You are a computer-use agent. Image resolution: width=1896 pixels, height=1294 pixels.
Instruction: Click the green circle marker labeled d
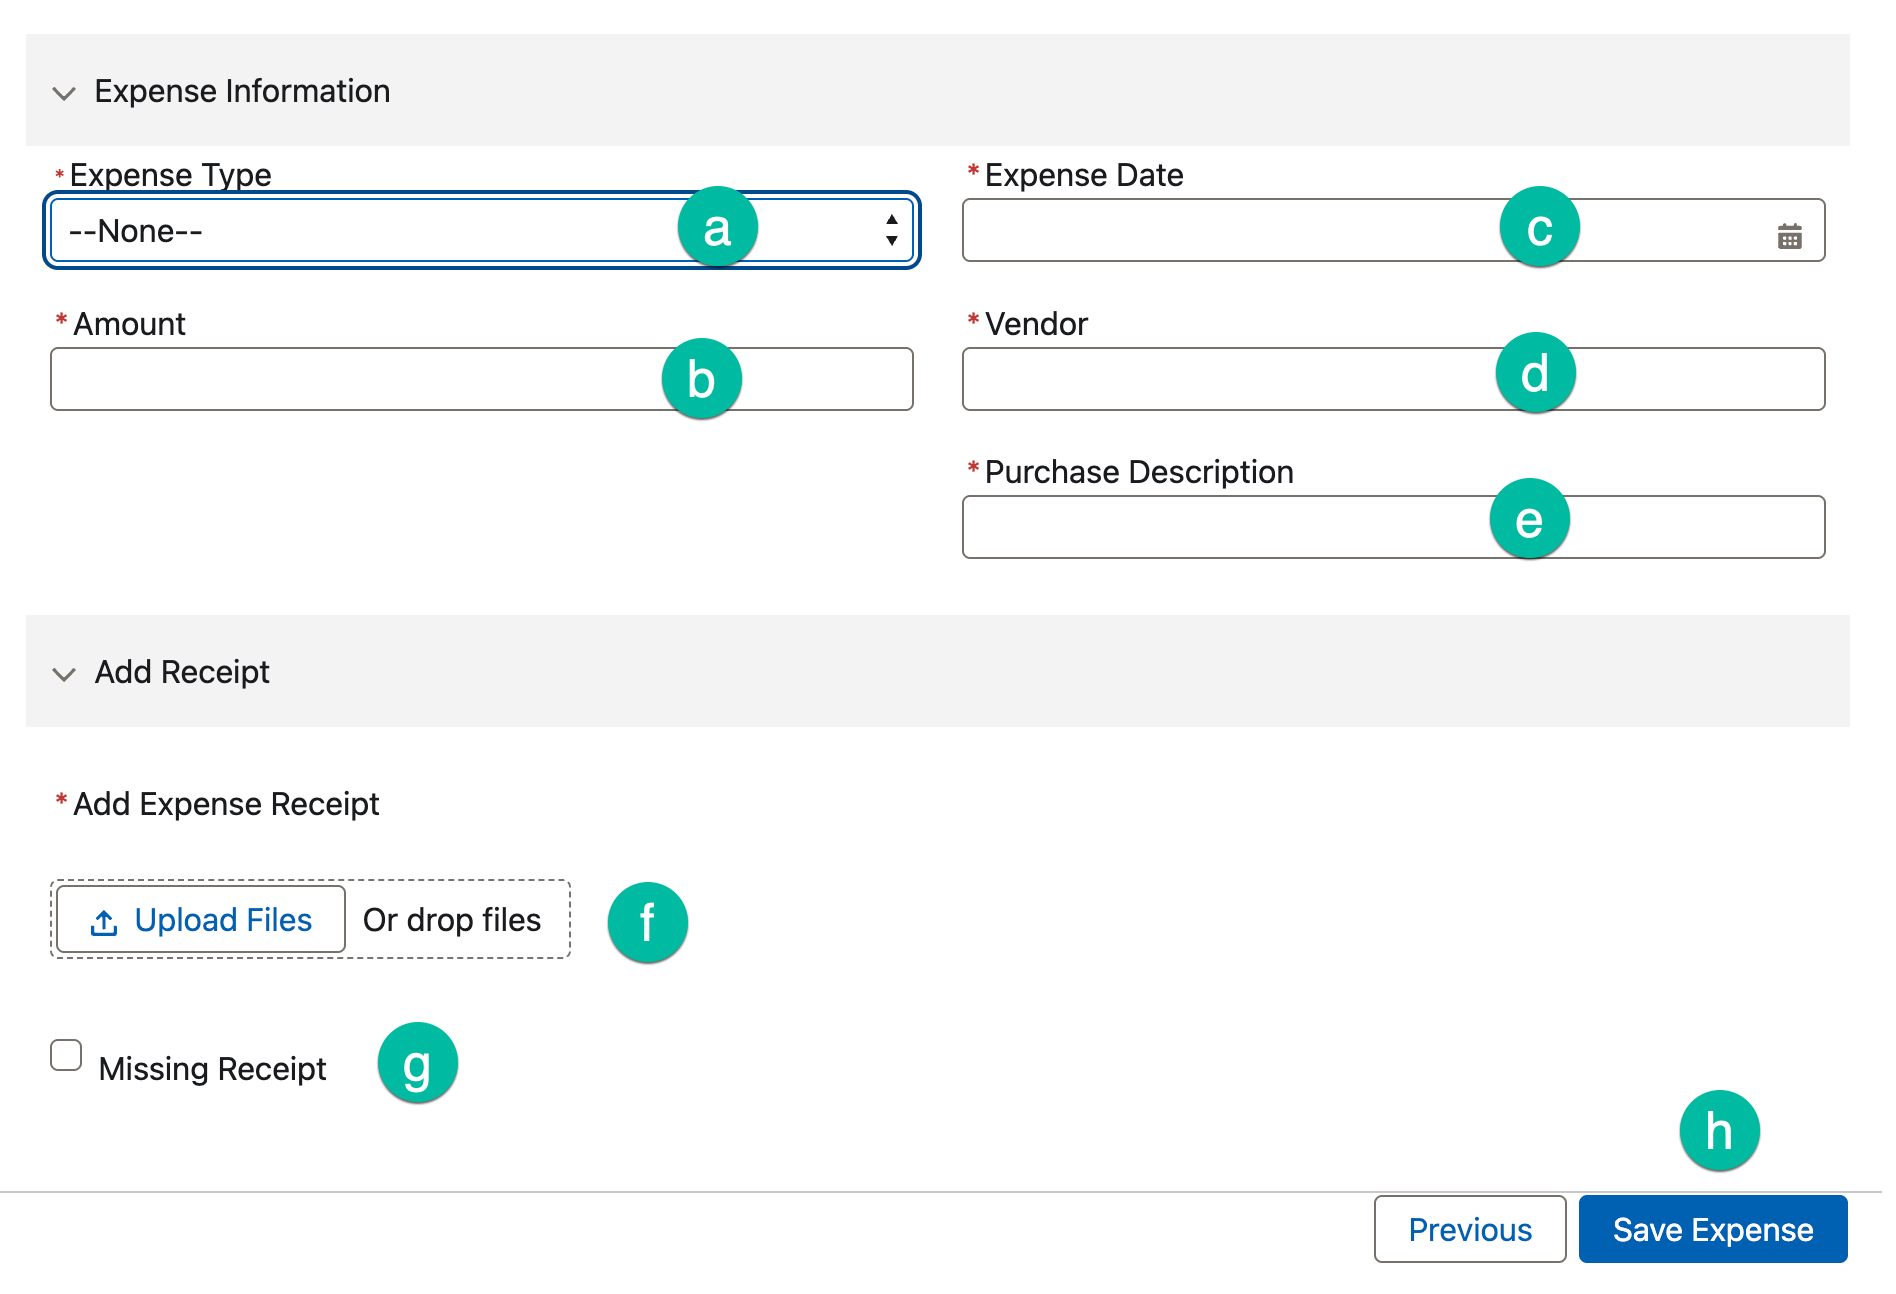(x=1535, y=373)
